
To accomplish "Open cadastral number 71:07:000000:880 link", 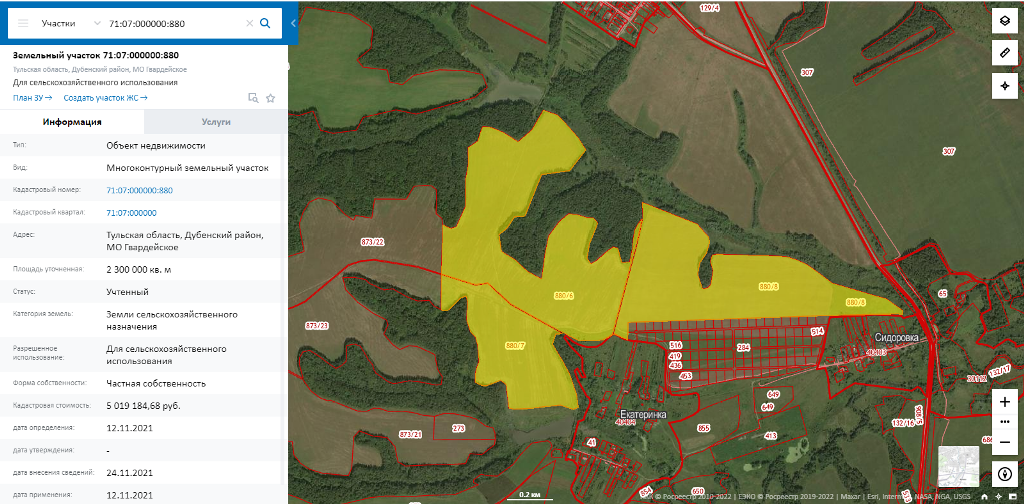I will coord(139,190).
